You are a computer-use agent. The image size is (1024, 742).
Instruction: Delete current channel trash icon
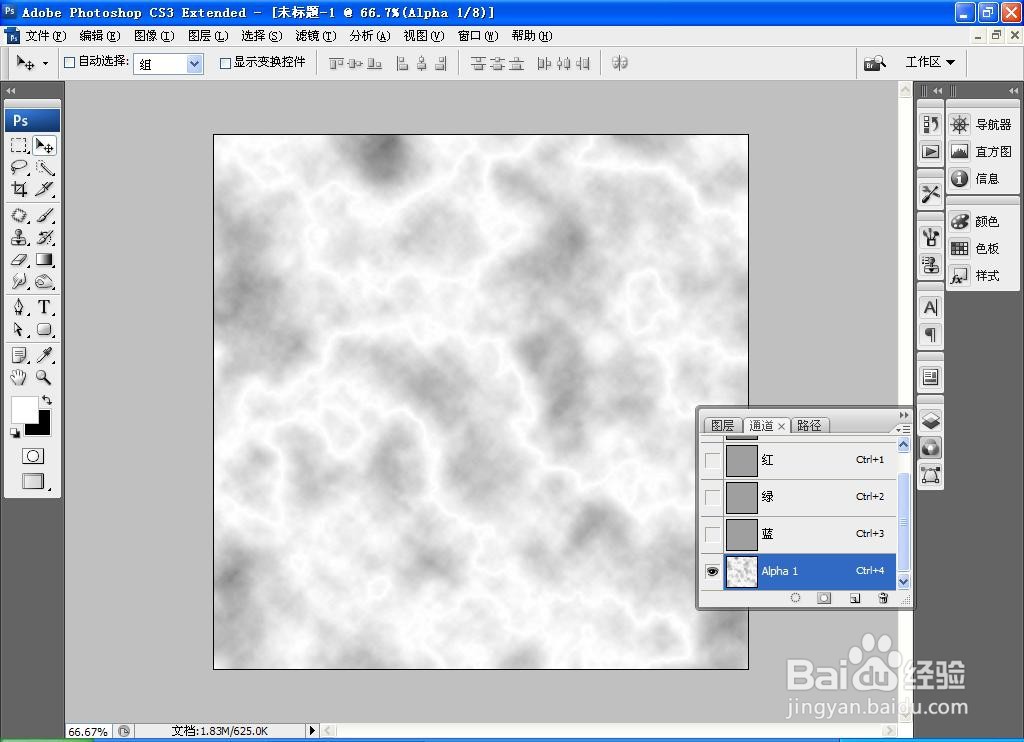[x=883, y=598]
